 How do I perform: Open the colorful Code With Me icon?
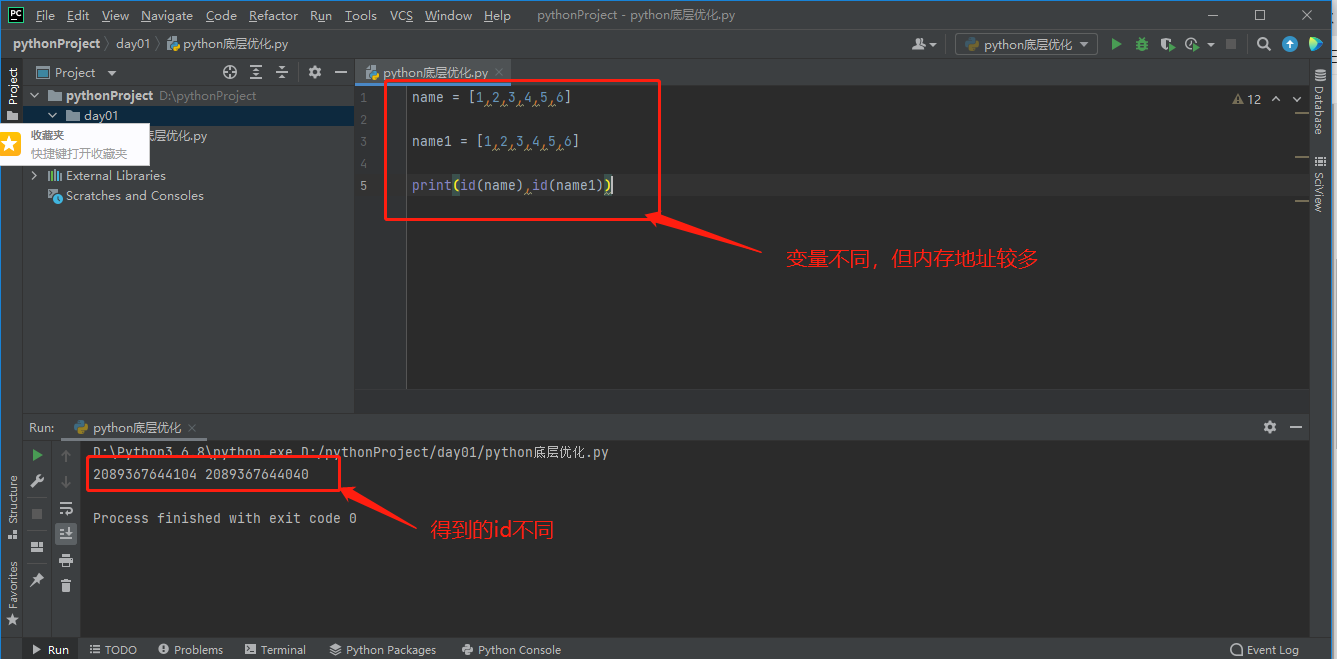pos(1316,44)
